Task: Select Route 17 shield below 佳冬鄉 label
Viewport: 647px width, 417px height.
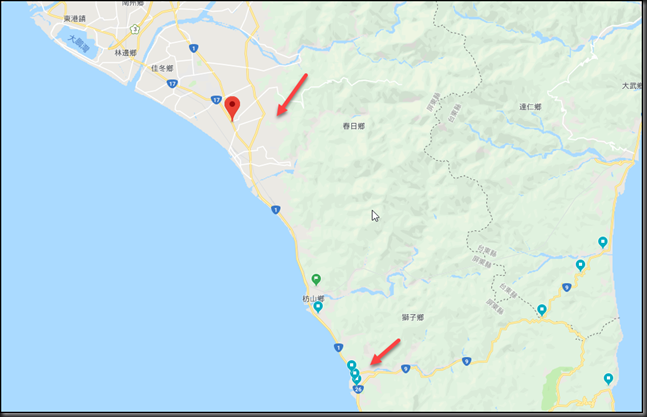Action: point(172,84)
